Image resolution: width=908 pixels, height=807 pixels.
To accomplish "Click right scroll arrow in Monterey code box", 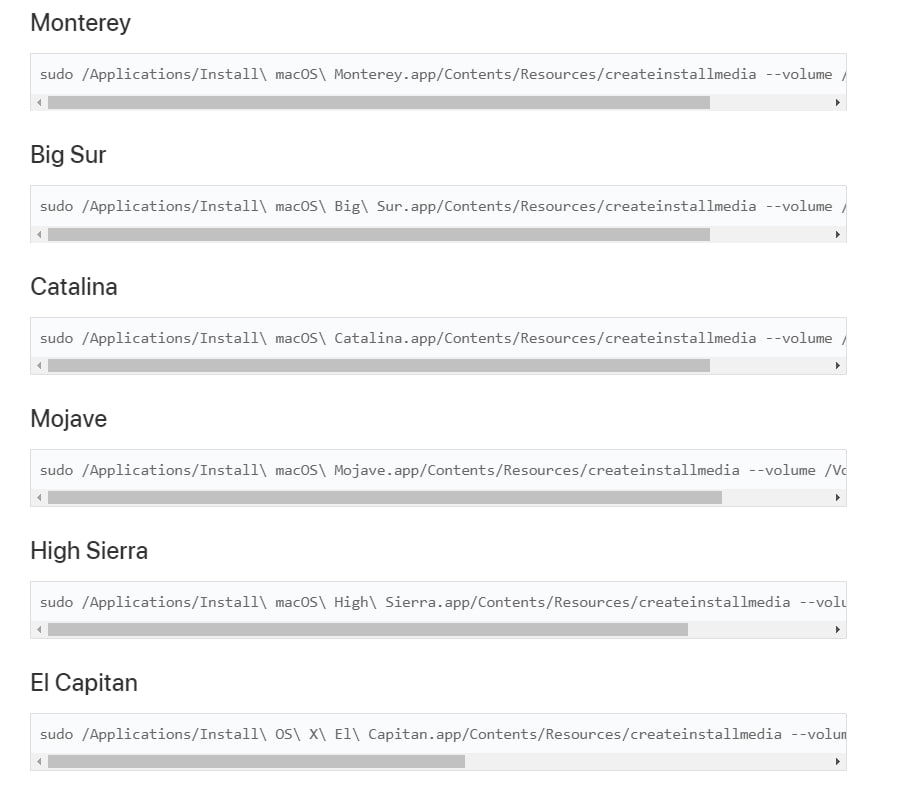I will coord(837,102).
